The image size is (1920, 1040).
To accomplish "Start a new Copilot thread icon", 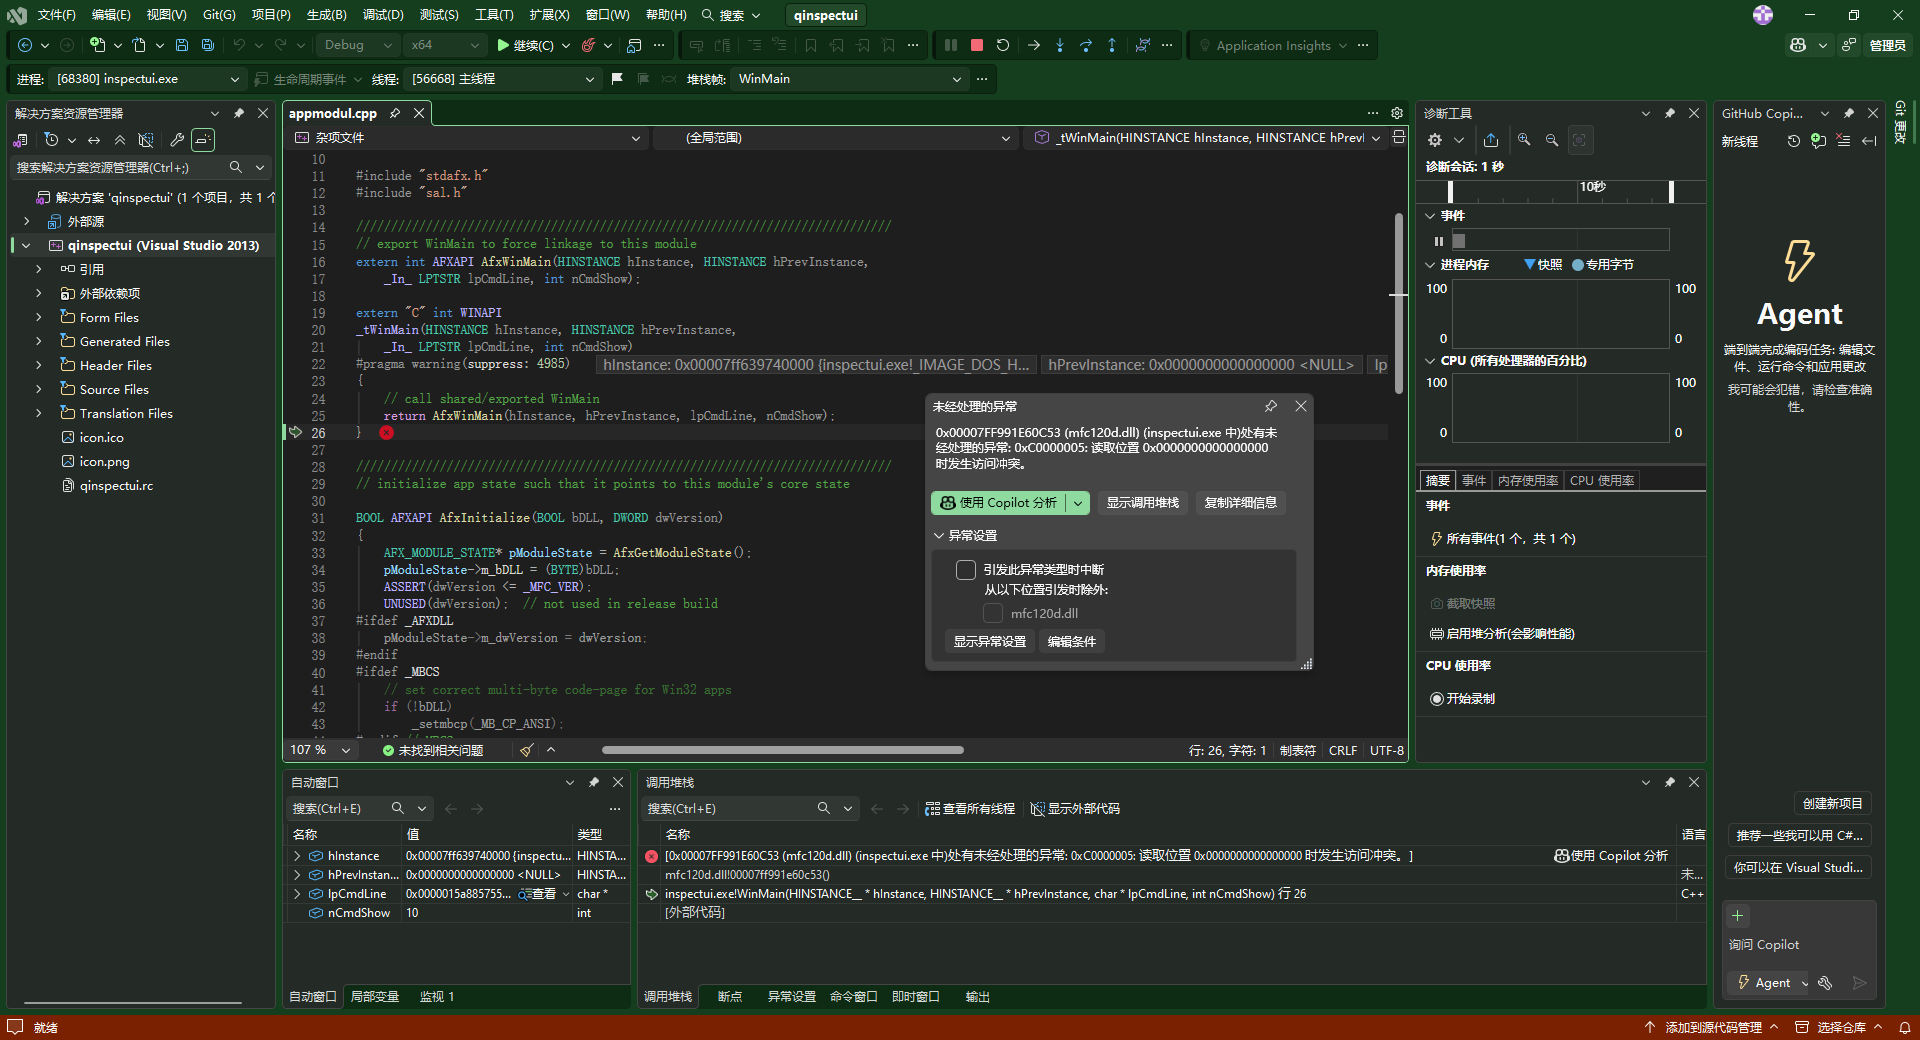I will pyautogui.click(x=1818, y=141).
